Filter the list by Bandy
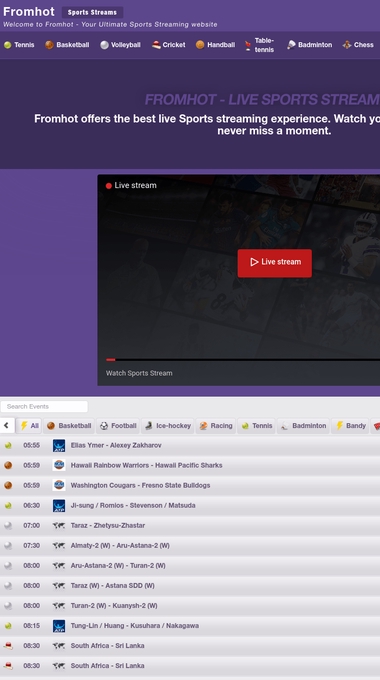The height and width of the screenshot is (680, 380). (351, 426)
